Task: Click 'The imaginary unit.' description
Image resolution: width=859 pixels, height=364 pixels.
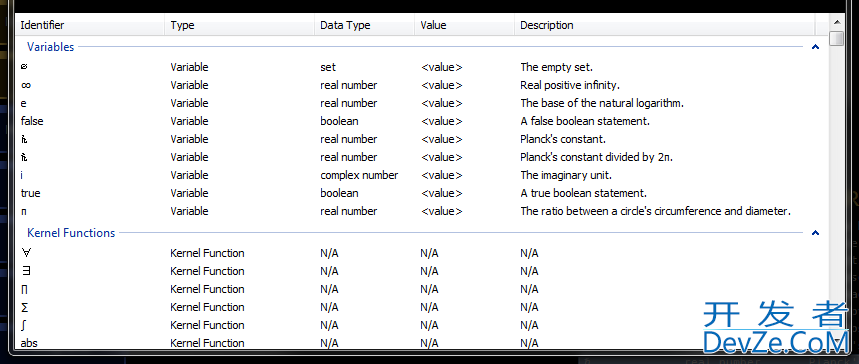Action: pyautogui.click(x=566, y=175)
